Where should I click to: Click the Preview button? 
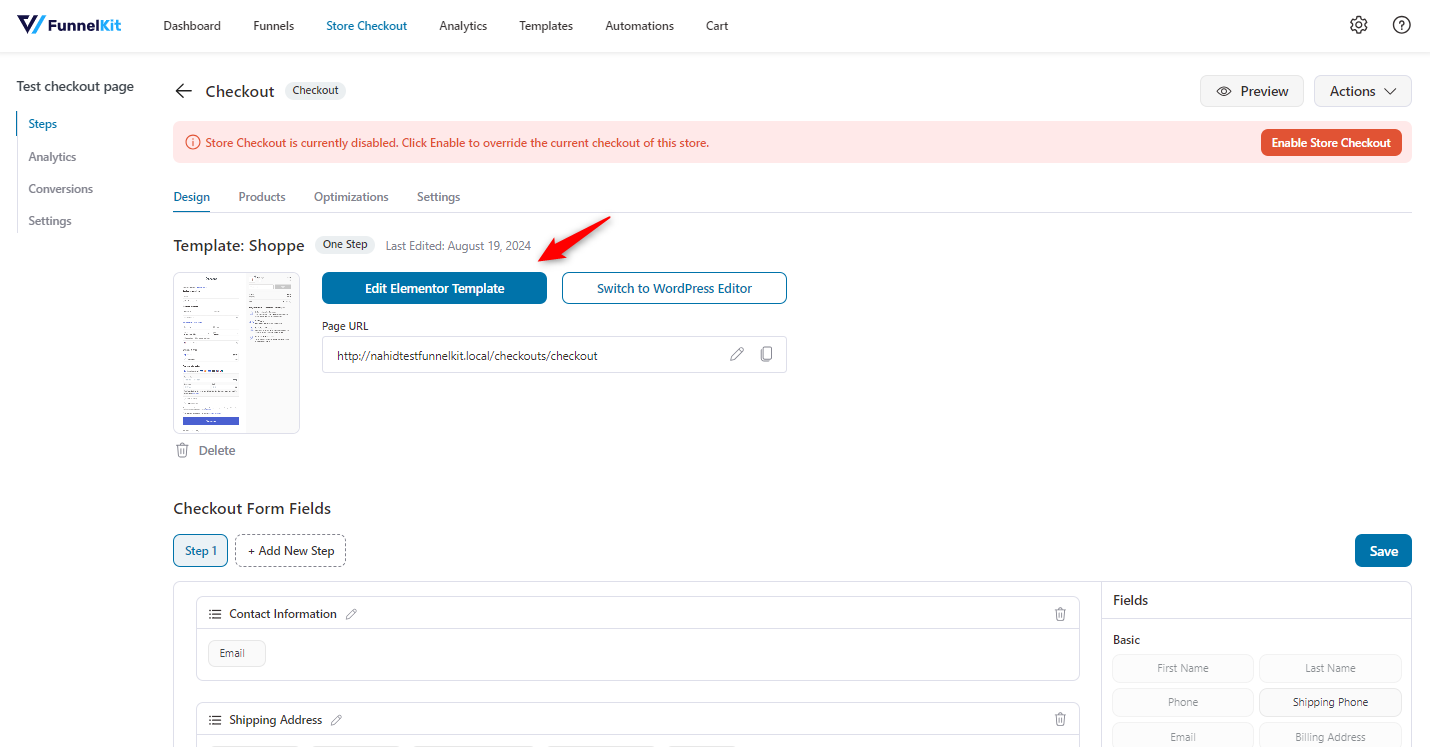pyautogui.click(x=1252, y=91)
